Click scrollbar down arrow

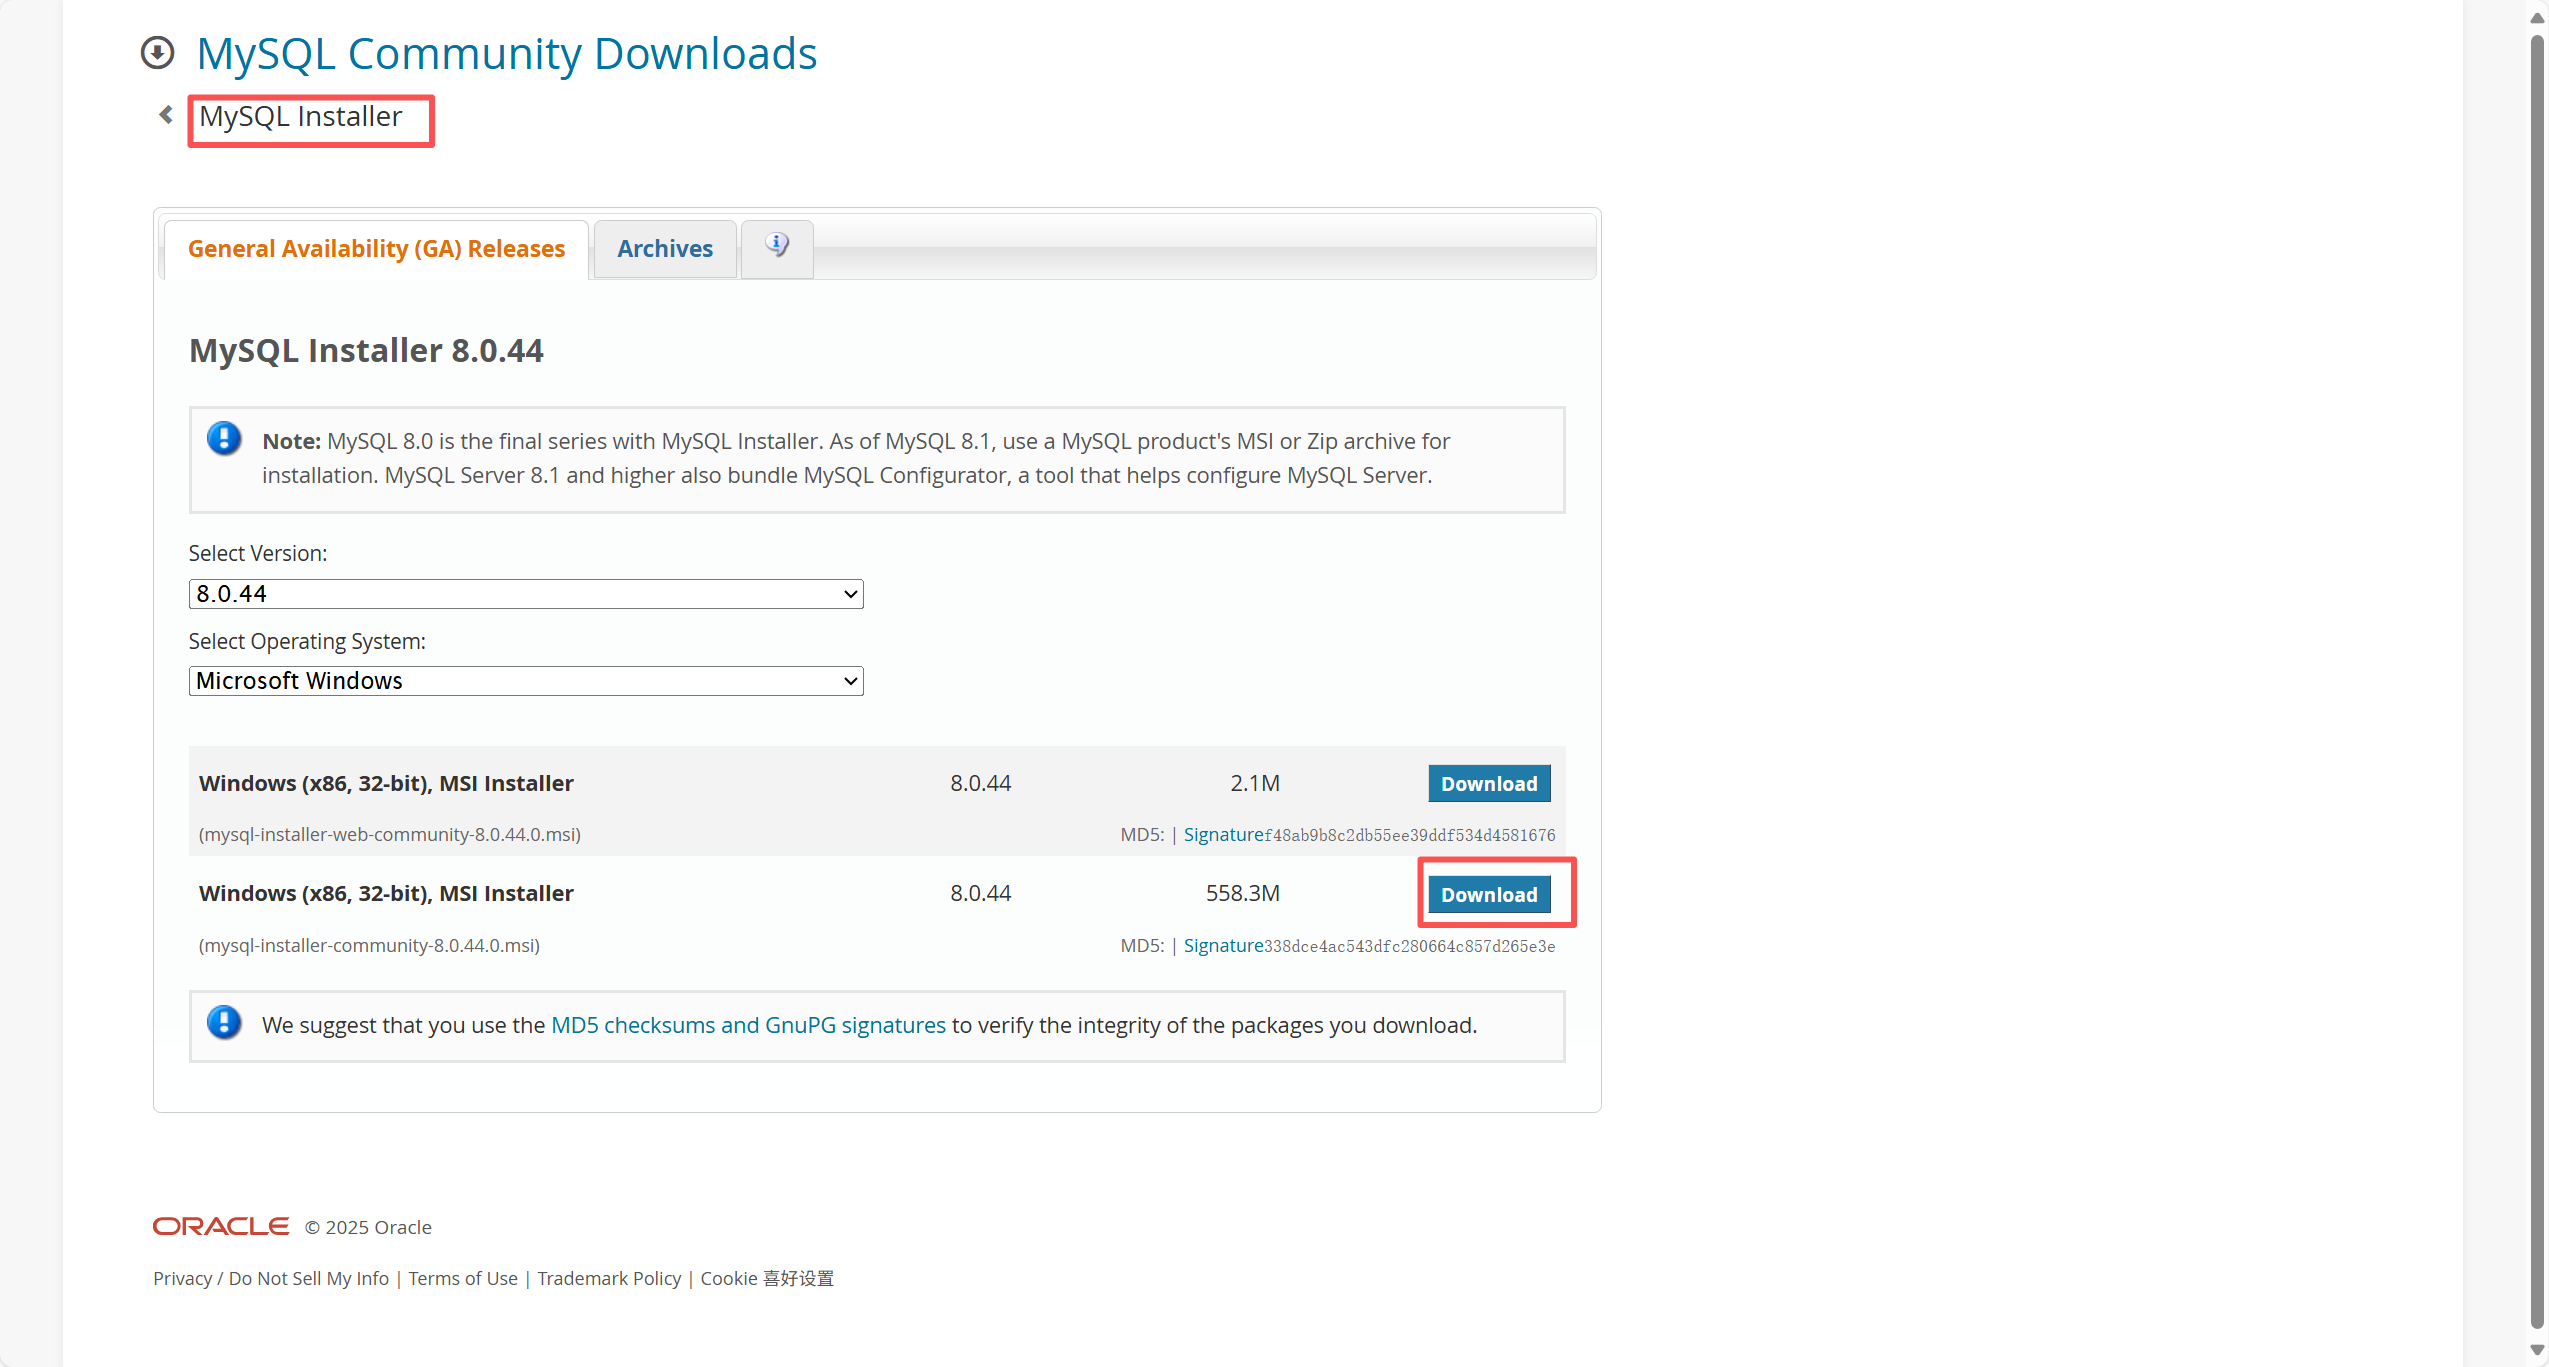click(2536, 1351)
